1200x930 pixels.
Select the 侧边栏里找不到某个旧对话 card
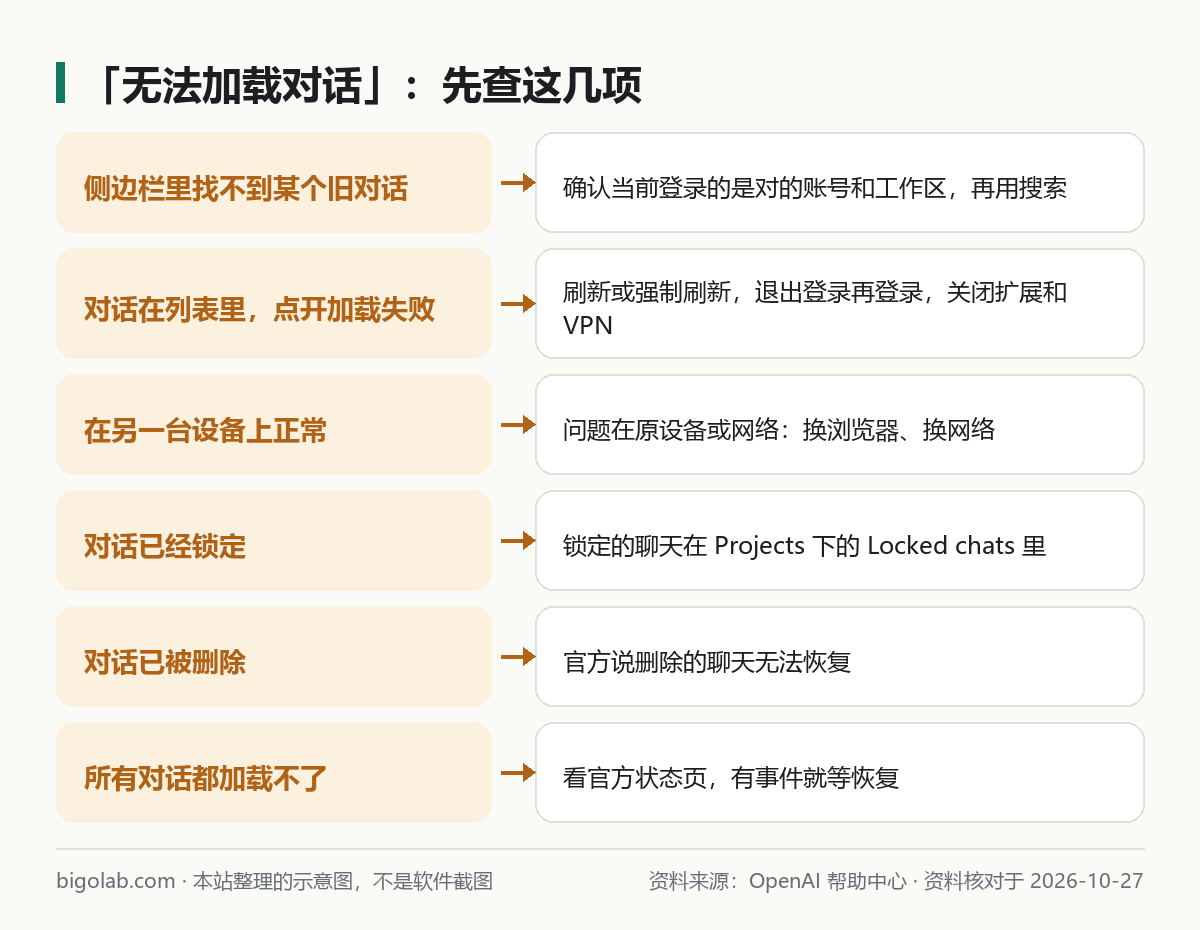274,183
